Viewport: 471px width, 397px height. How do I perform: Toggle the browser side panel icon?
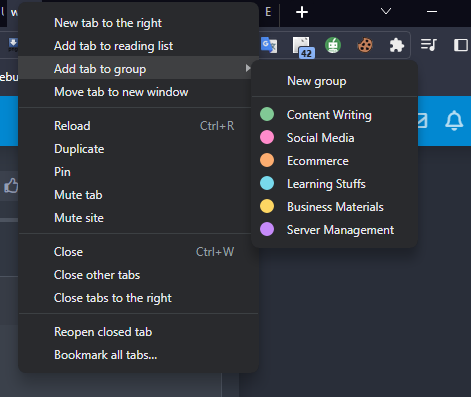click(x=461, y=45)
